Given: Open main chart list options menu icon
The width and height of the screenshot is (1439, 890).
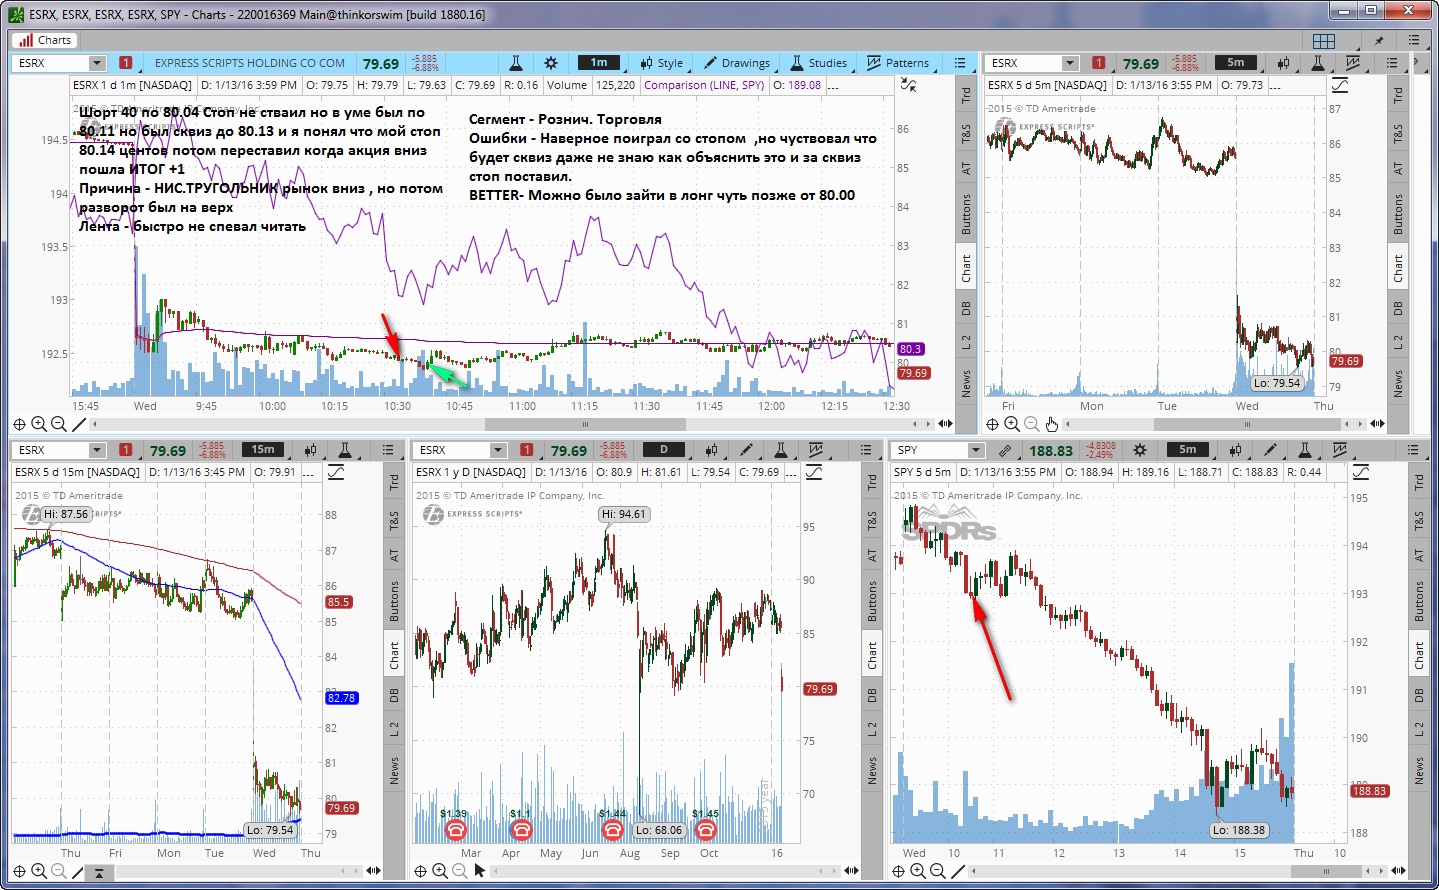Looking at the screenshot, I should coord(960,63).
